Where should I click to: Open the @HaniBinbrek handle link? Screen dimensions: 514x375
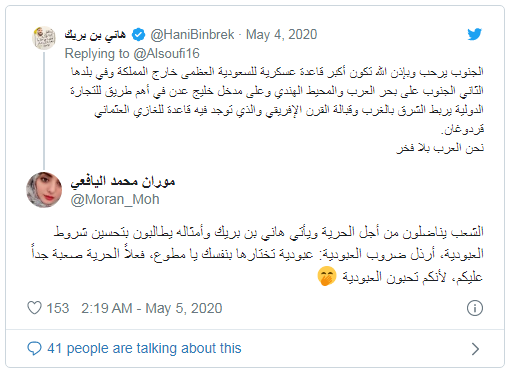[x=192, y=35]
